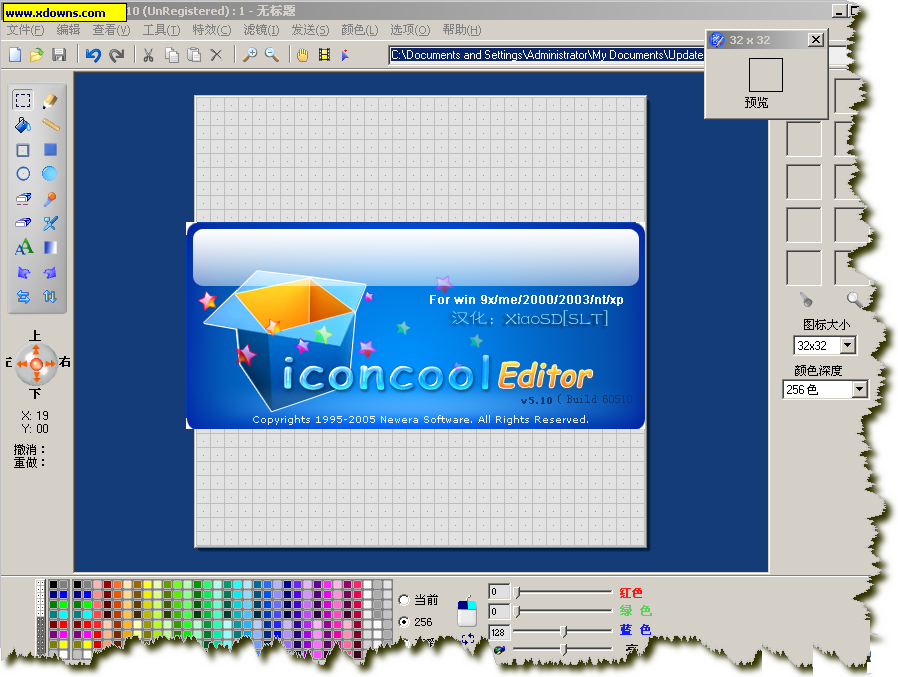The width and height of the screenshot is (898, 677).
Task: Select the gradient fill tool
Action: (50, 247)
